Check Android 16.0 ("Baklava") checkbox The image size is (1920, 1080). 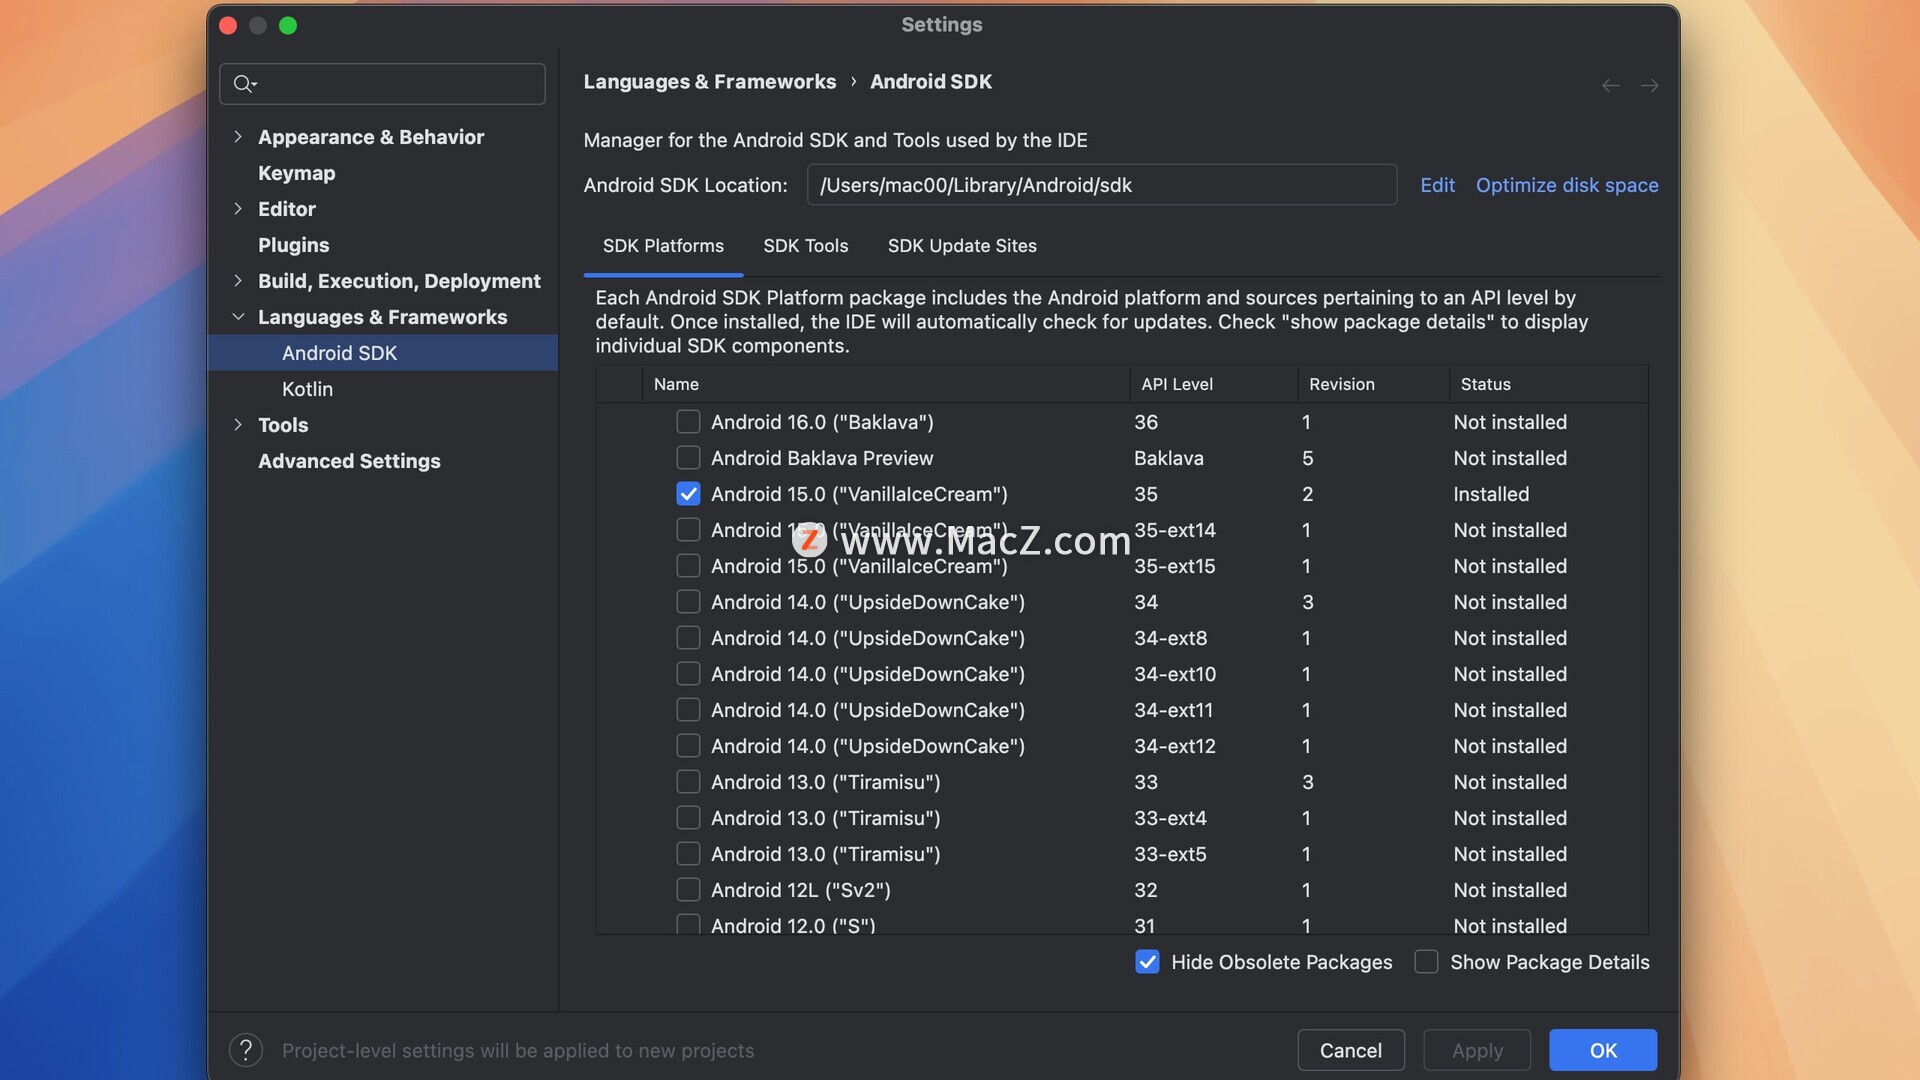click(x=688, y=422)
